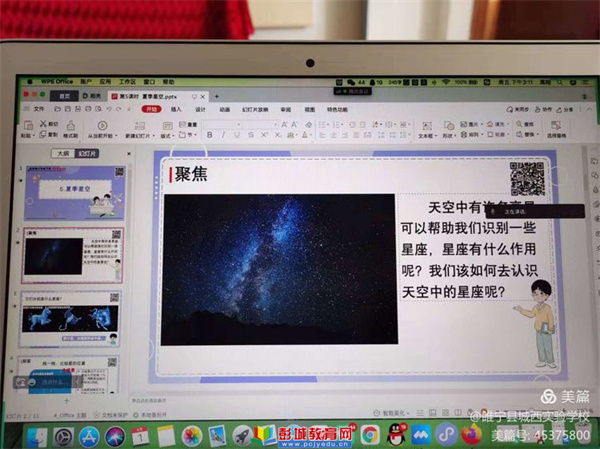Viewport: 600px width, 449px height.
Task: Click the New Slide icon
Action: coord(140,126)
